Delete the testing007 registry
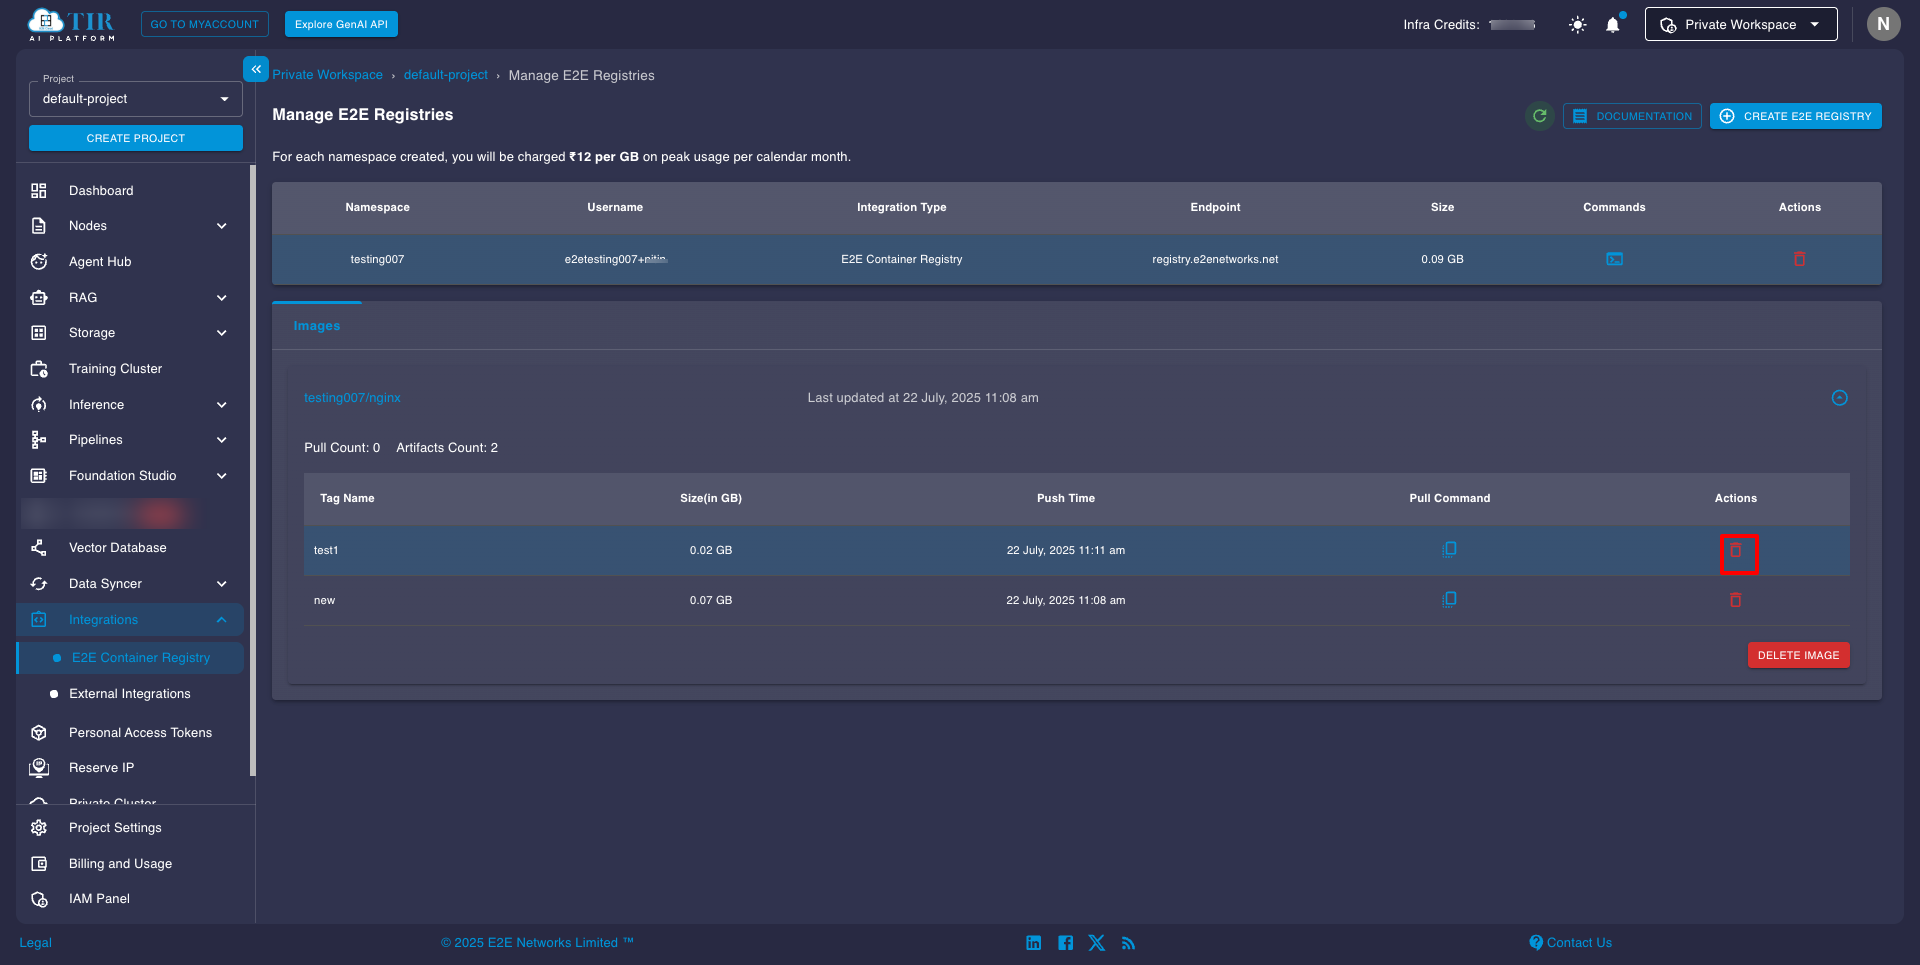The height and width of the screenshot is (965, 1920). [1799, 259]
